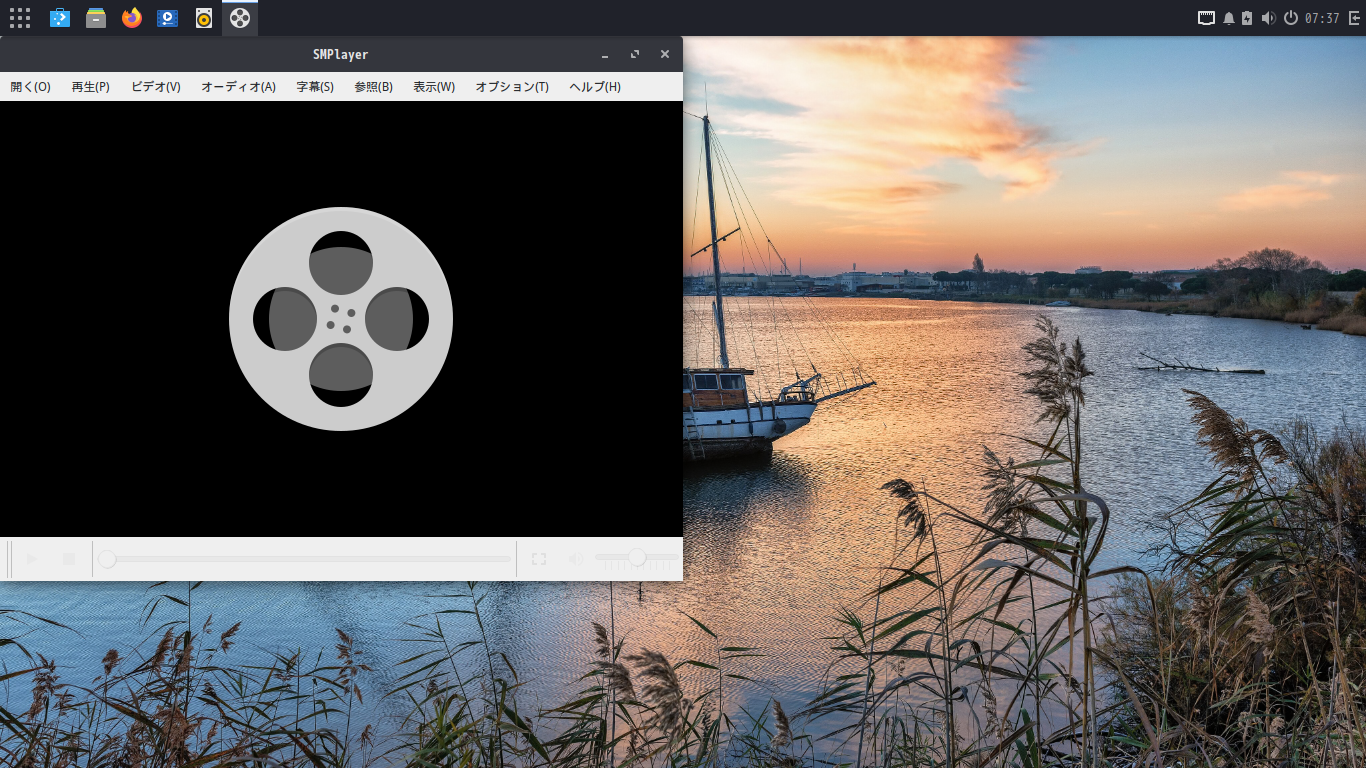The width and height of the screenshot is (1366, 768).
Task: Click the film reel logo in video area
Action: tap(341, 319)
